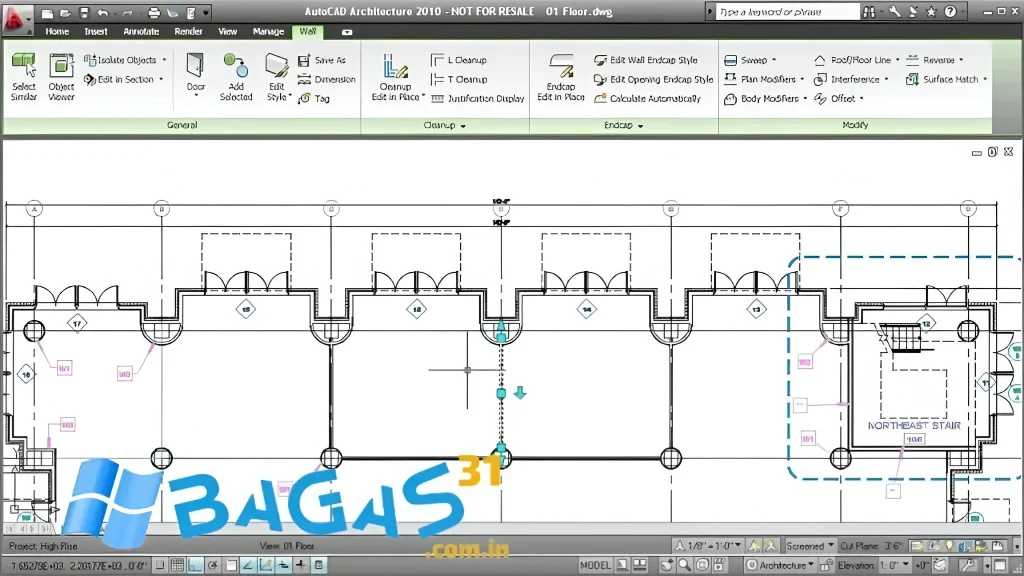The image size is (1024, 576).
Task: Click the Open file icon in quick access toolbar
Action: [x=65, y=13]
